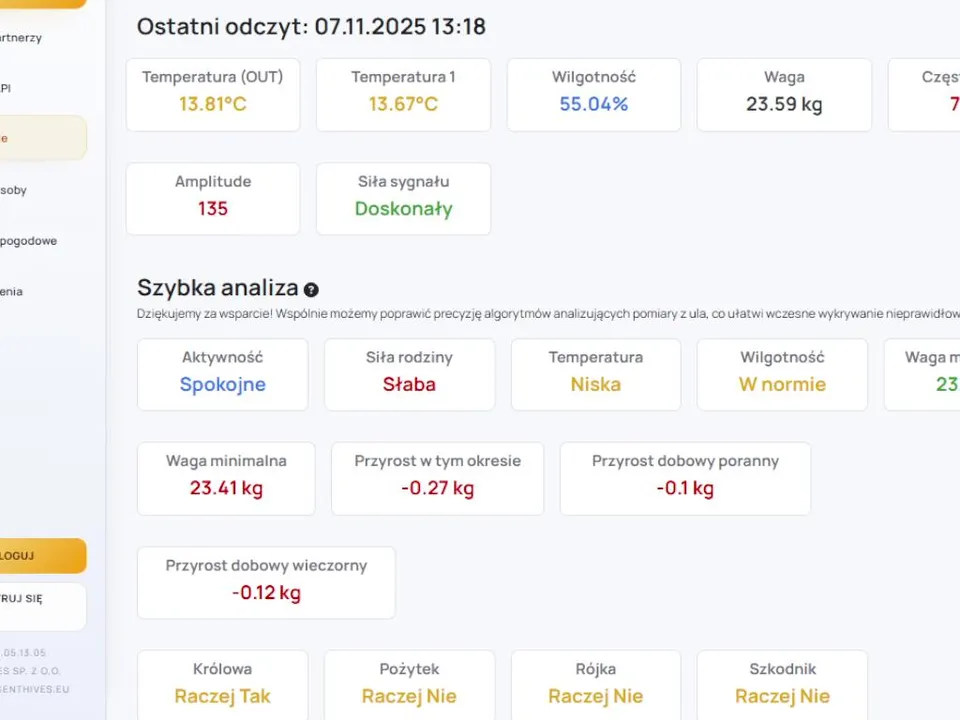
Task: Click the Amplitude 135 card
Action: point(213,199)
